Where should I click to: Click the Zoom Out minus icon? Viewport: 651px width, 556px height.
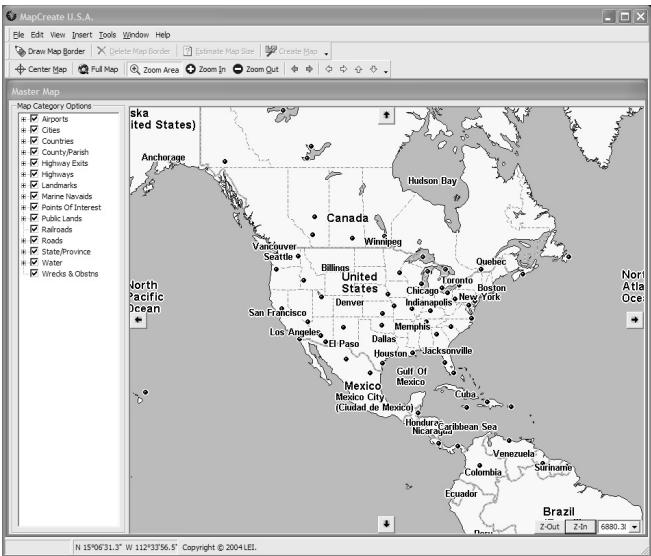pyautogui.click(x=237, y=69)
